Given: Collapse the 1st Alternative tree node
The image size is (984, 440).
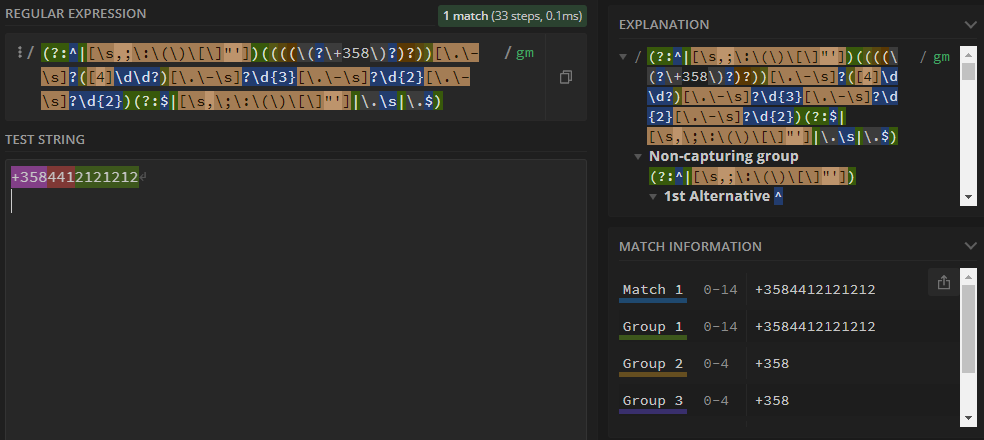Looking at the screenshot, I should pyautogui.click(x=652, y=197).
